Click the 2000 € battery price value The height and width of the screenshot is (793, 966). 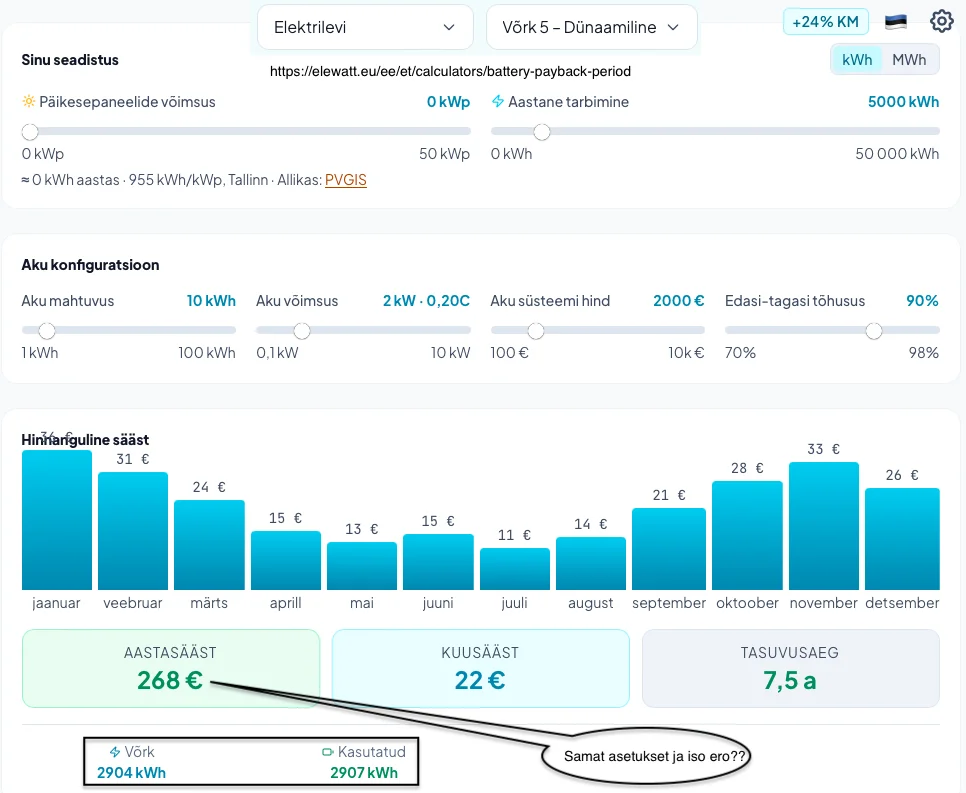tap(678, 301)
